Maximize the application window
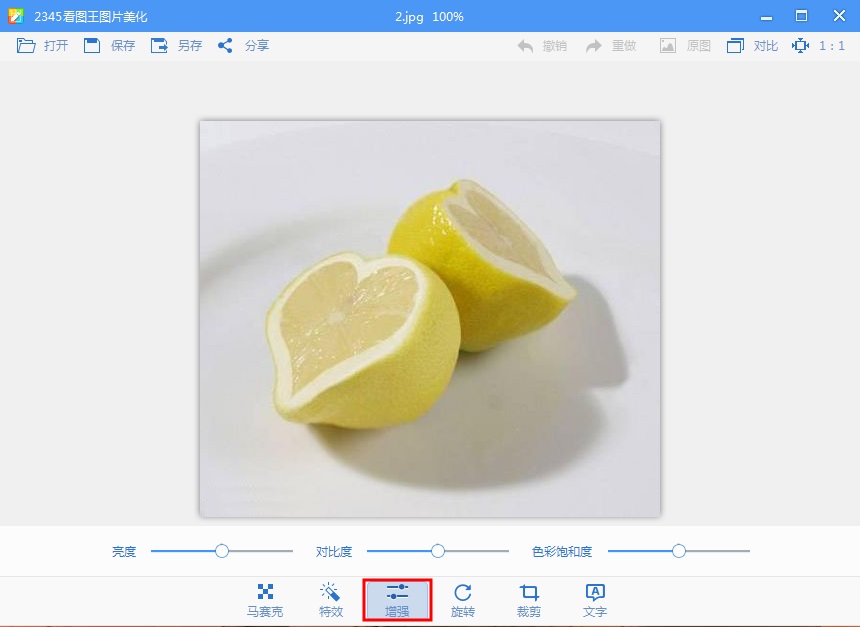Viewport: 860px width, 627px height. click(801, 16)
